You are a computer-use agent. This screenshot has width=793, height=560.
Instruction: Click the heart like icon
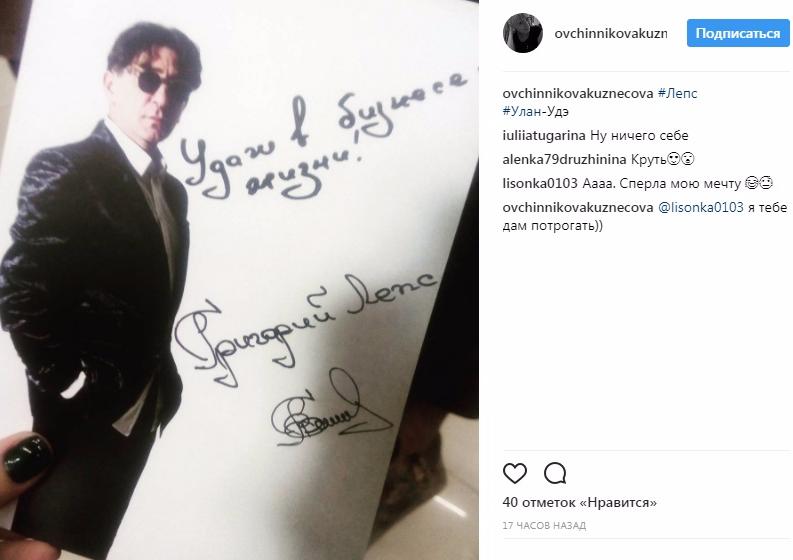pos(515,473)
